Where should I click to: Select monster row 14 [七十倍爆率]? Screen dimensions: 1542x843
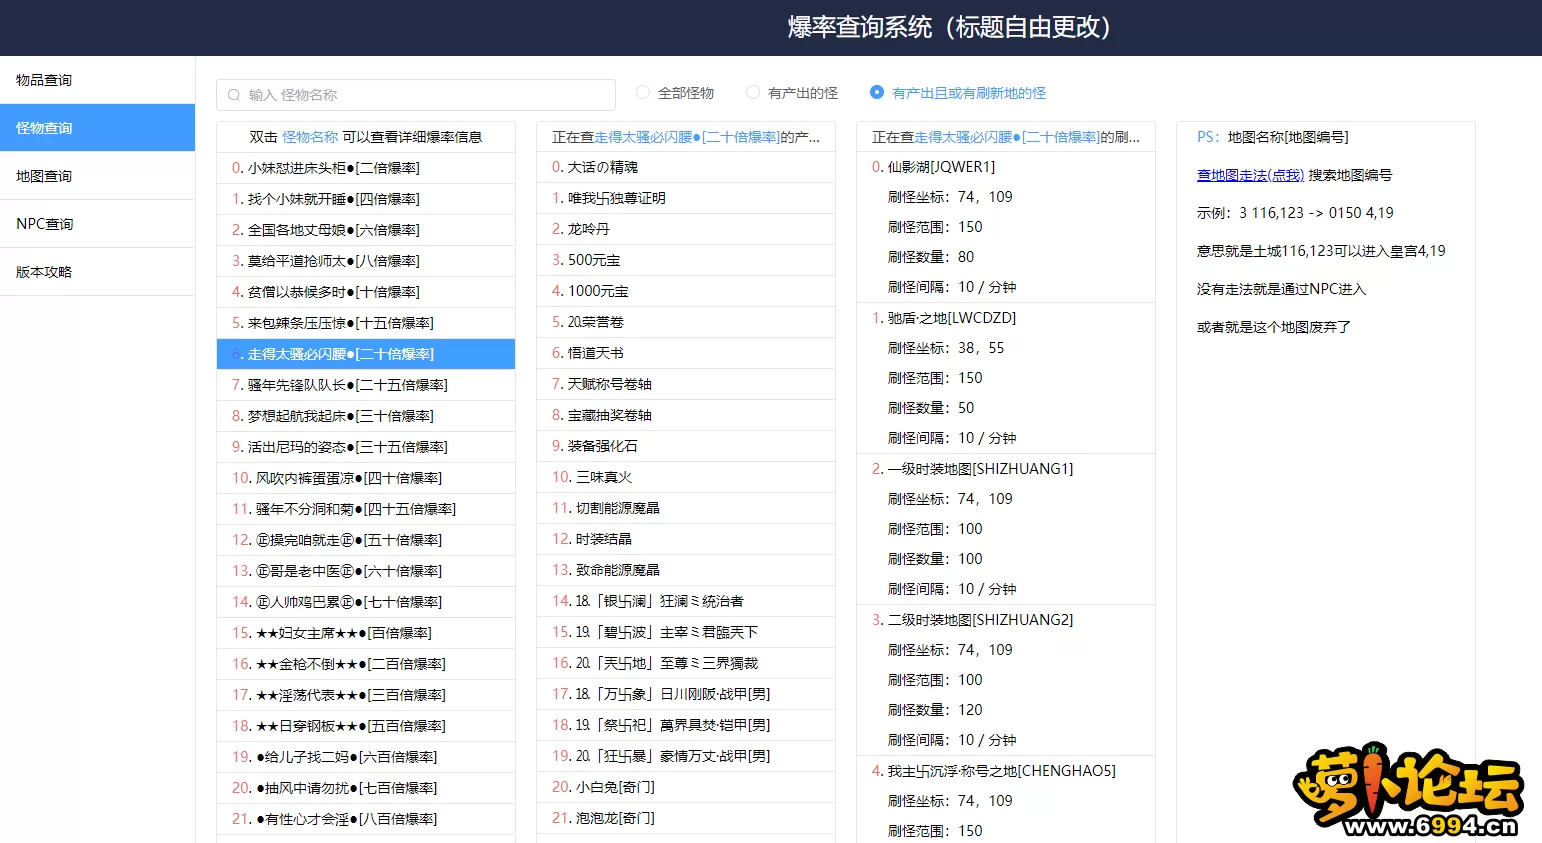(x=366, y=602)
